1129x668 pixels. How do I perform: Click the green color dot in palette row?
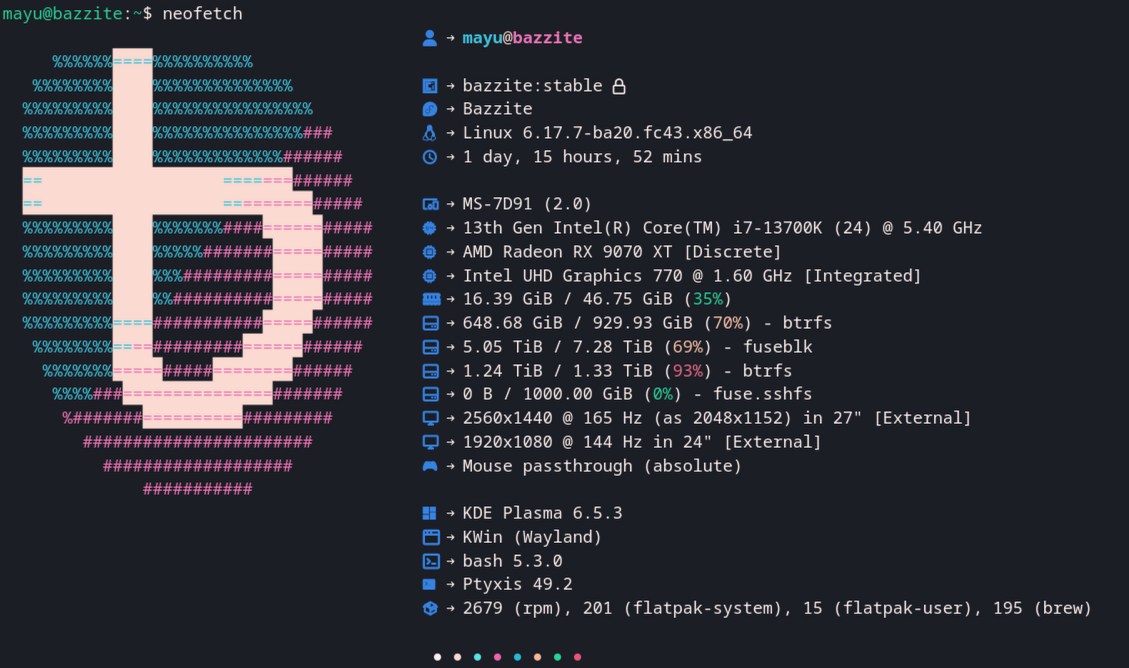[x=557, y=656]
